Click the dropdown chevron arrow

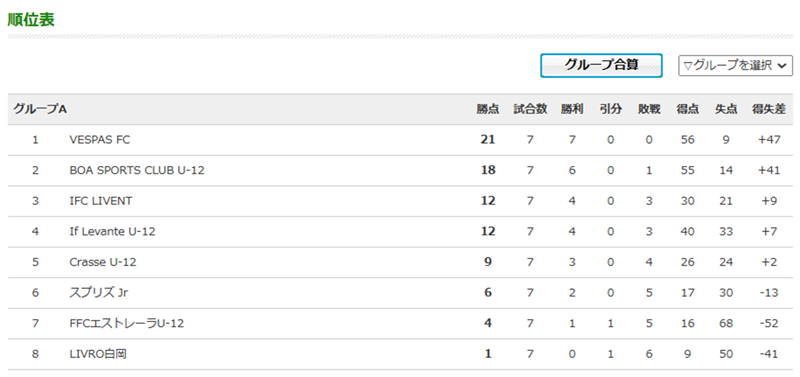[783, 66]
